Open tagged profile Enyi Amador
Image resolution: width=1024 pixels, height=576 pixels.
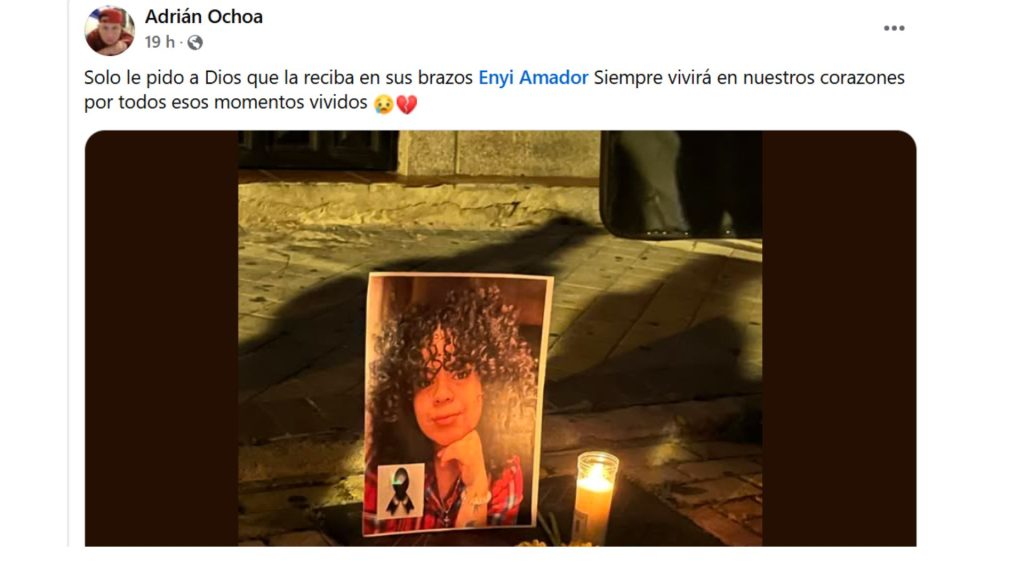(533, 78)
